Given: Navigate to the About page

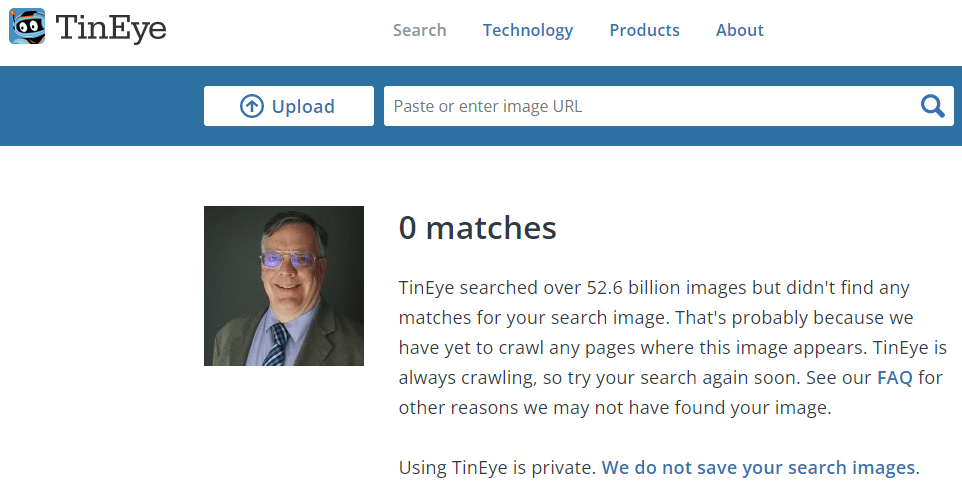Looking at the screenshot, I should click(x=739, y=30).
